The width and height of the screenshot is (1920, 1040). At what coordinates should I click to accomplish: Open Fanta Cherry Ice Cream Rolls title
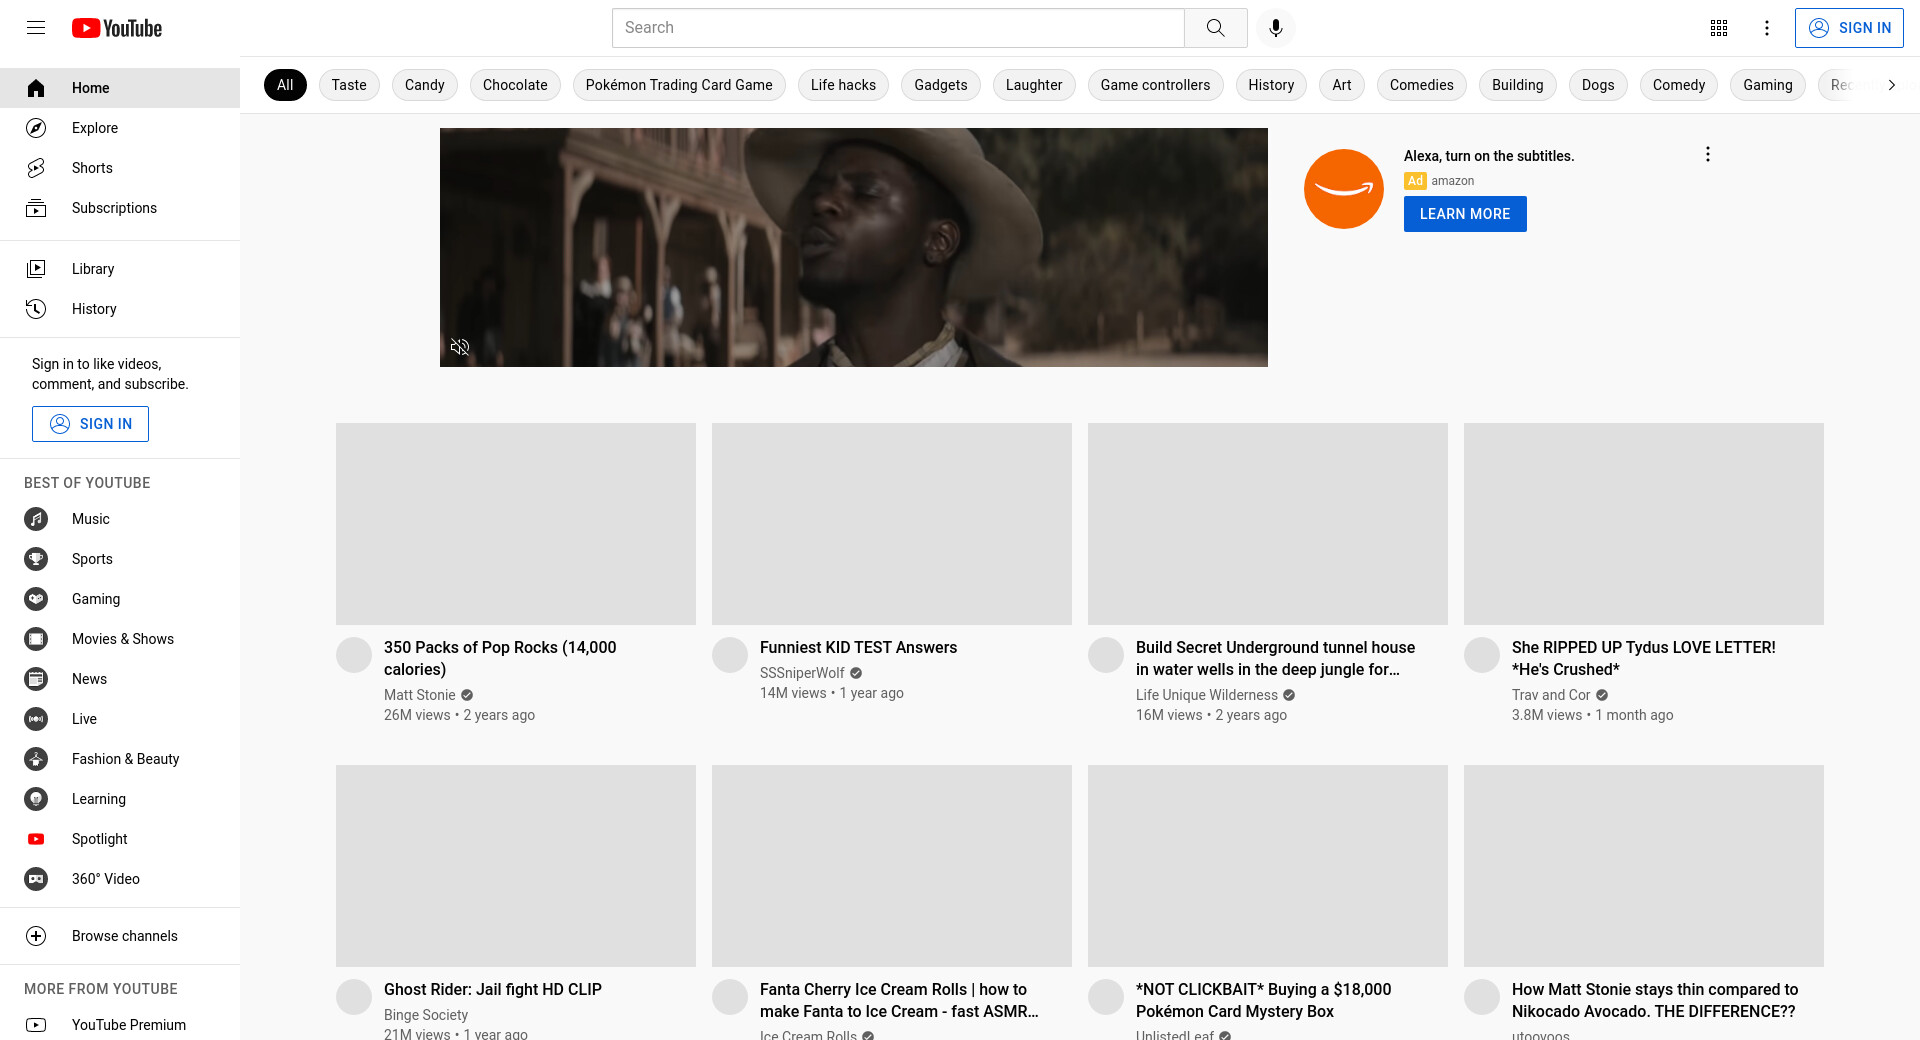[x=899, y=1000]
